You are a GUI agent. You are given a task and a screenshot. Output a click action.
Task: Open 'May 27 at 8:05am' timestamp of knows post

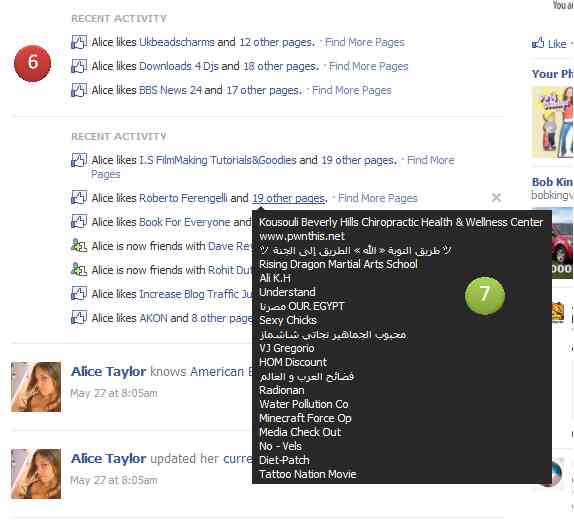114,393
